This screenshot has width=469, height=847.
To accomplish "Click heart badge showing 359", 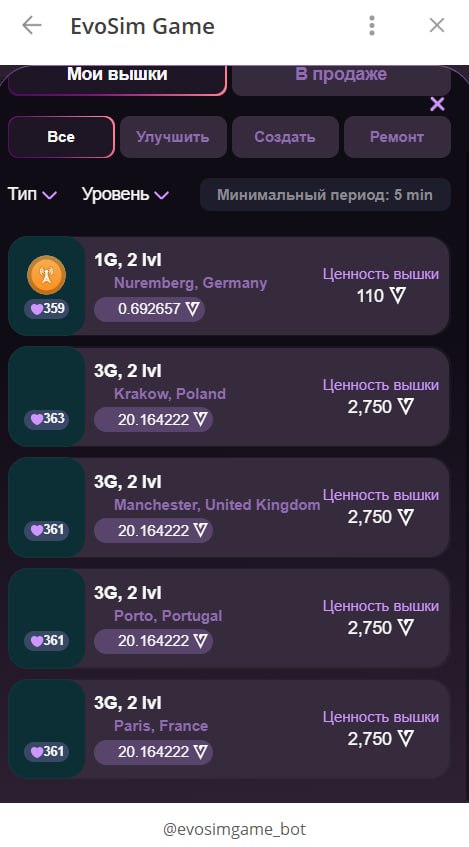I will [x=46, y=309].
